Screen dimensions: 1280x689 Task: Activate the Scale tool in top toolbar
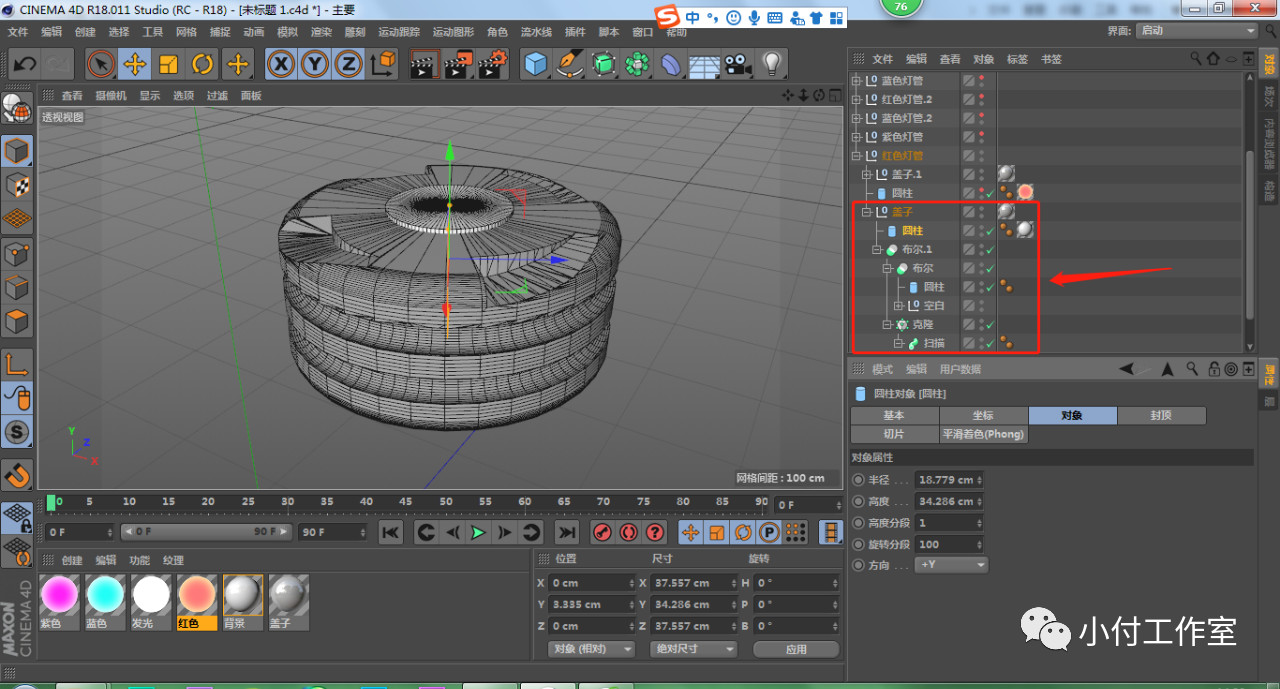click(x=168, y=65)
